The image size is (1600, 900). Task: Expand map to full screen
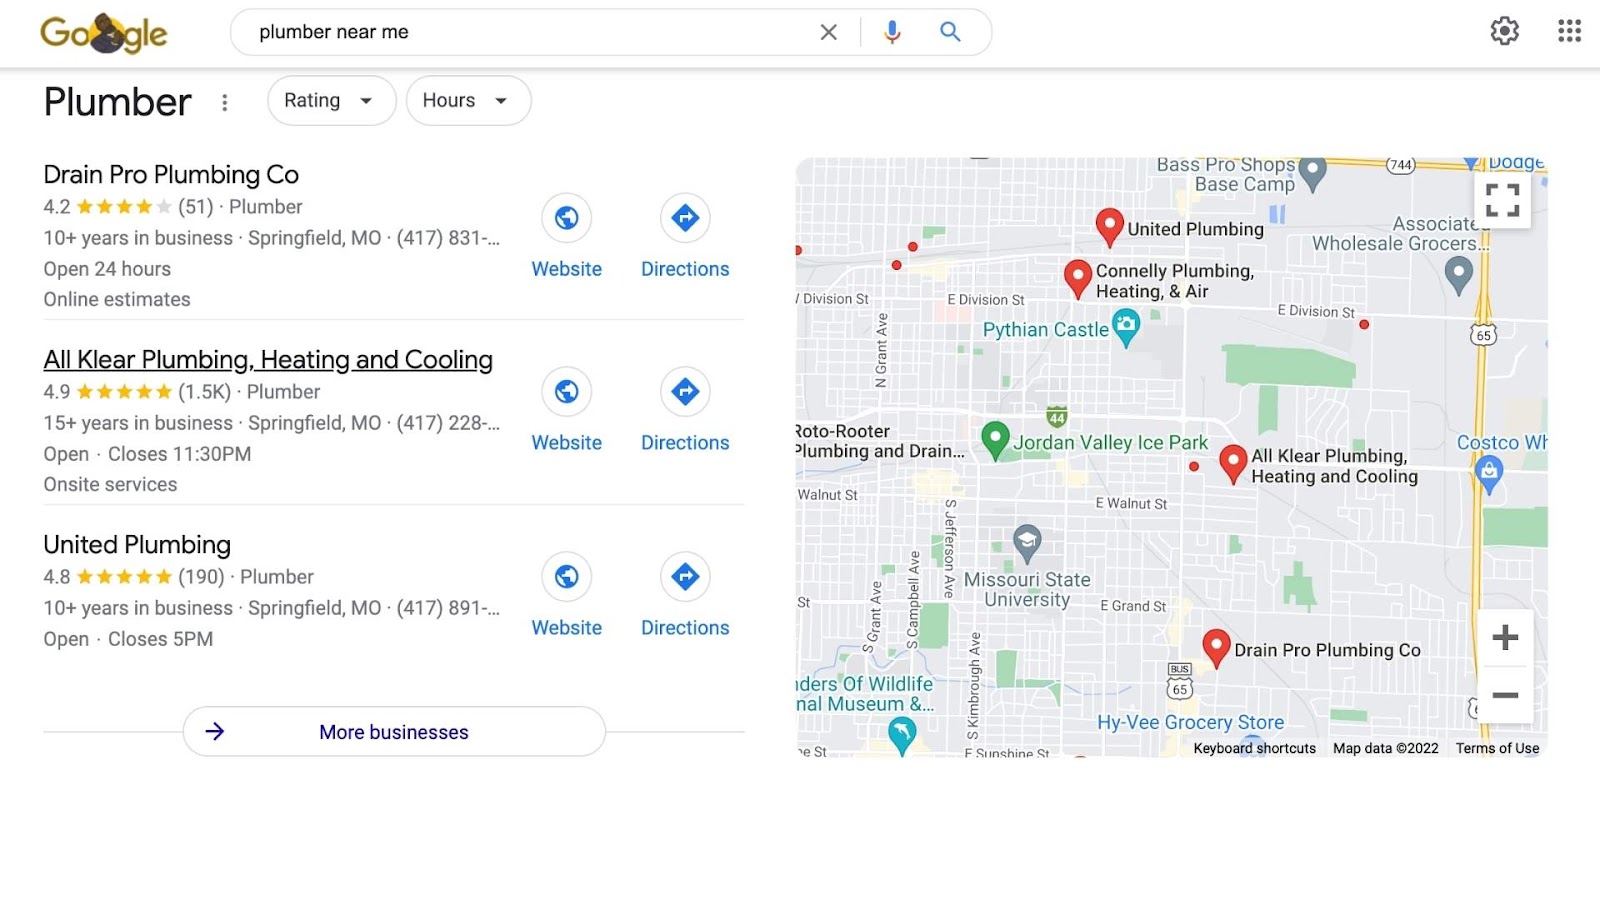[1502, 200]
